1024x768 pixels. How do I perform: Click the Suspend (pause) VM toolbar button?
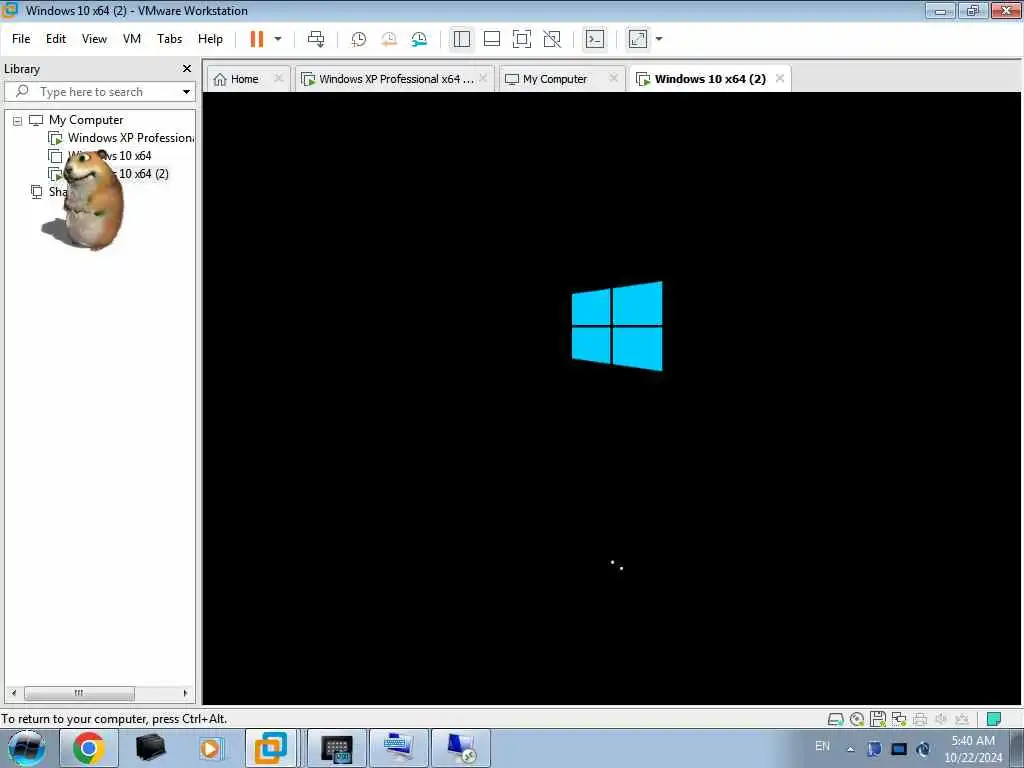[x=257, y=39]
